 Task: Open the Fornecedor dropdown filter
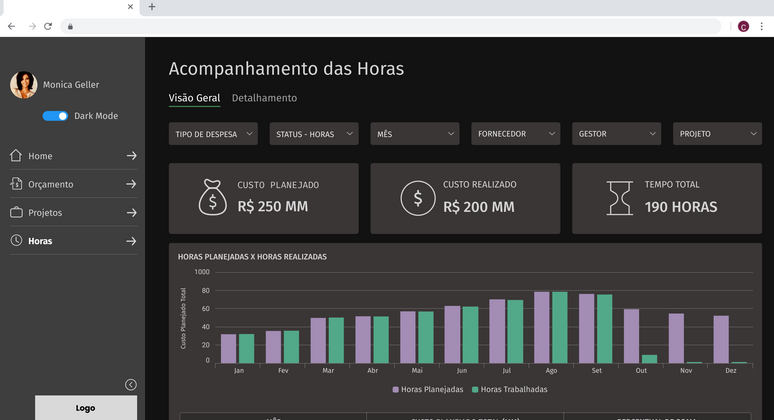pos(516,134)
